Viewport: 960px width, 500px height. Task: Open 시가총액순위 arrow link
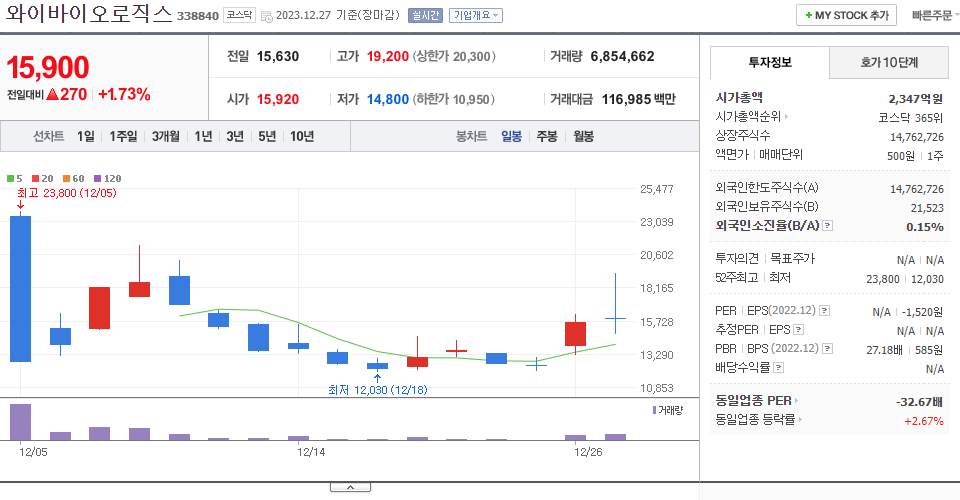pyautogui.click(x=786, y=116)
